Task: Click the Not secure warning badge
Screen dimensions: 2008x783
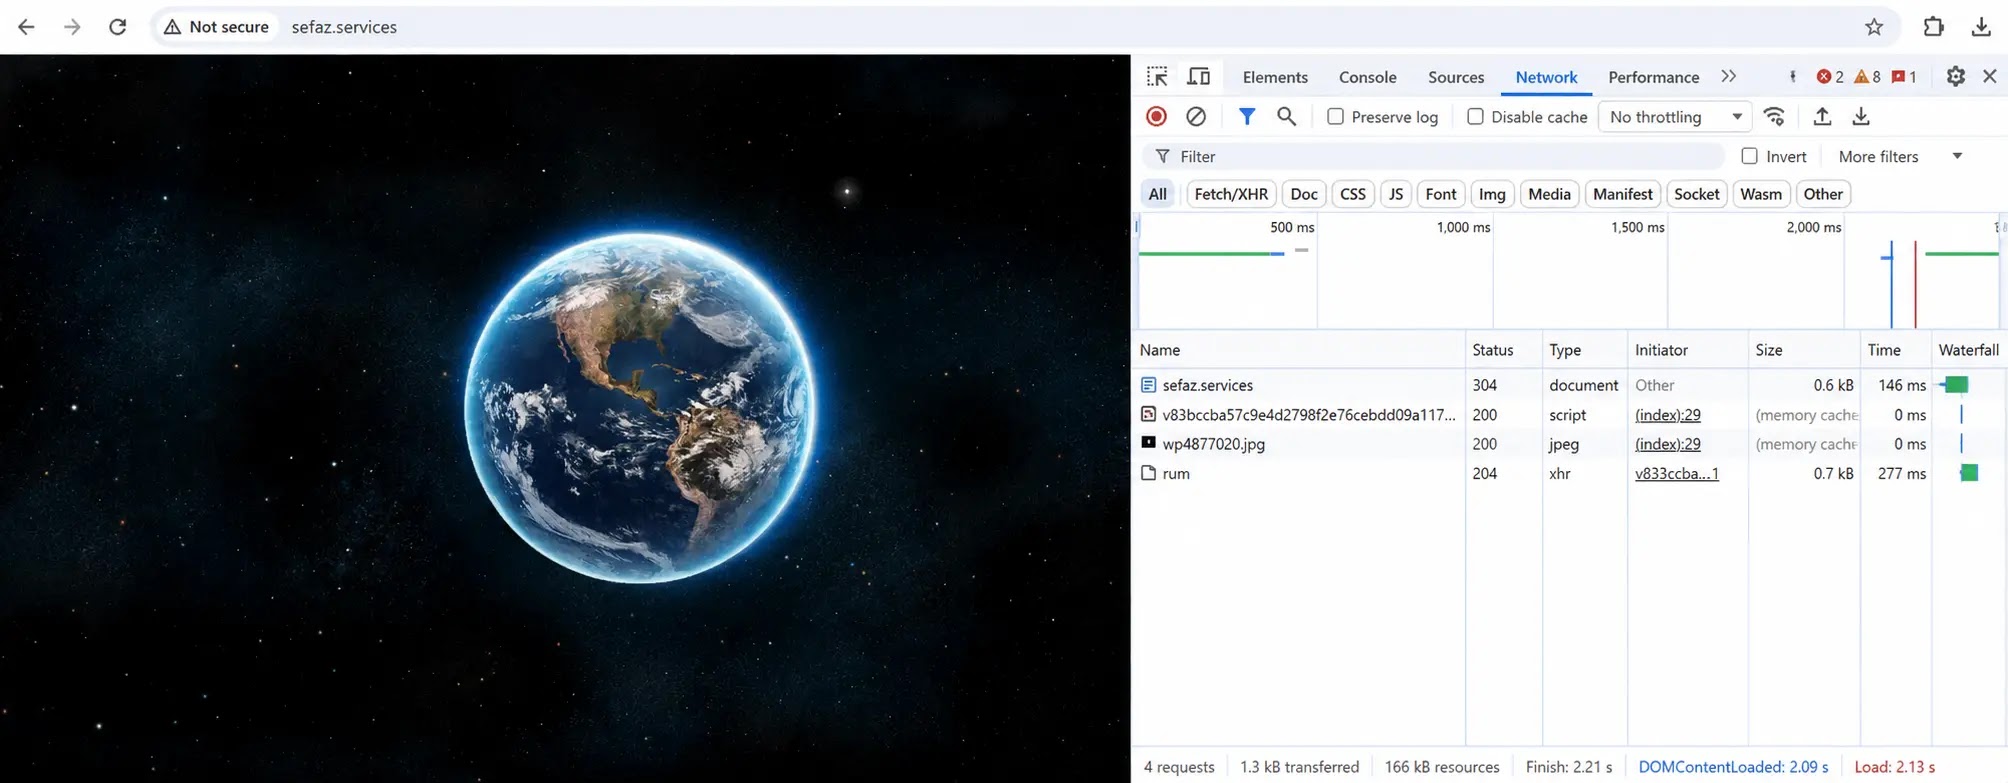Action: click(217, 27)
